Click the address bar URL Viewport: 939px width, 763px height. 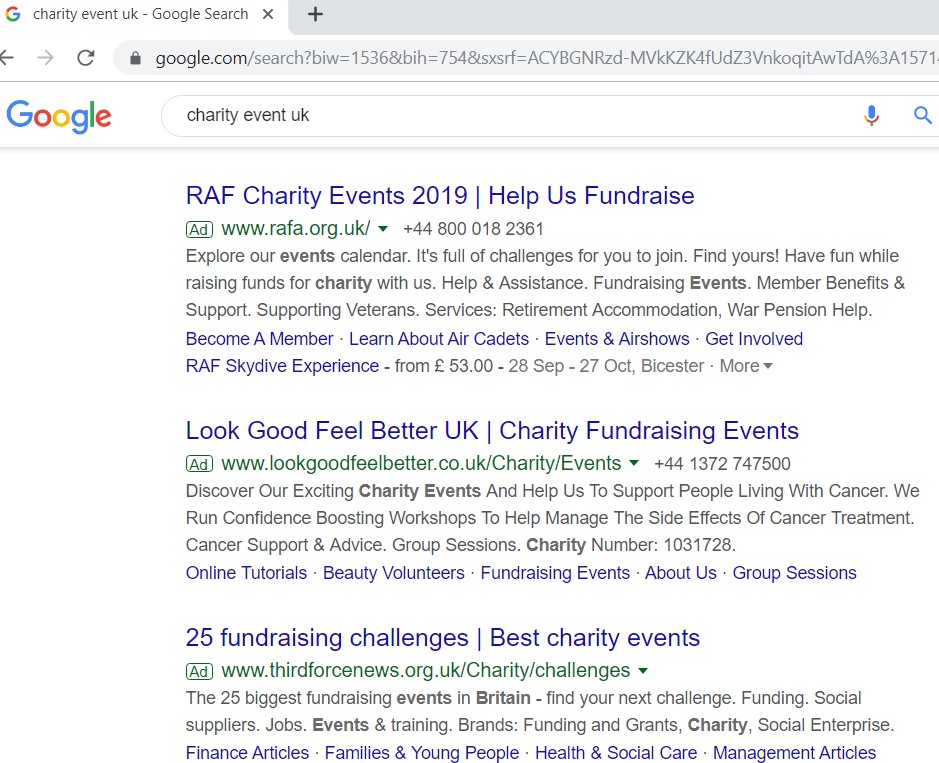(546, 58)
